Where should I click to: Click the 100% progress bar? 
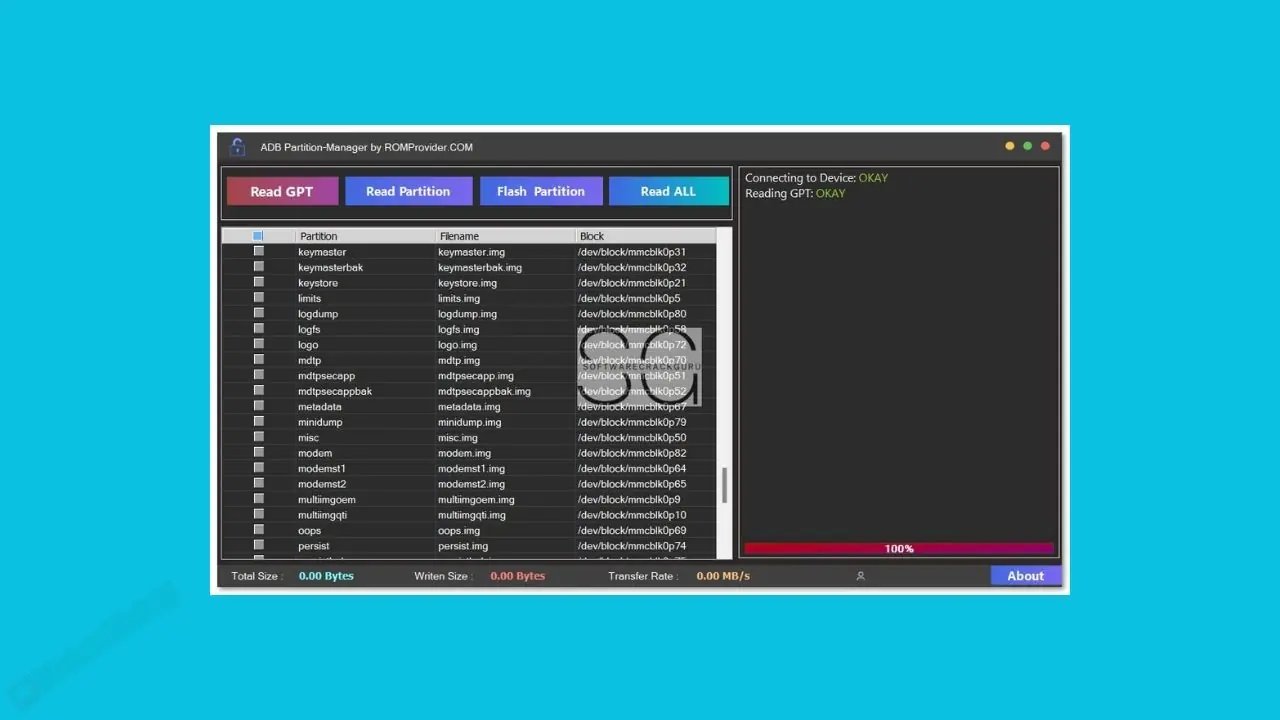pos(899,549)
